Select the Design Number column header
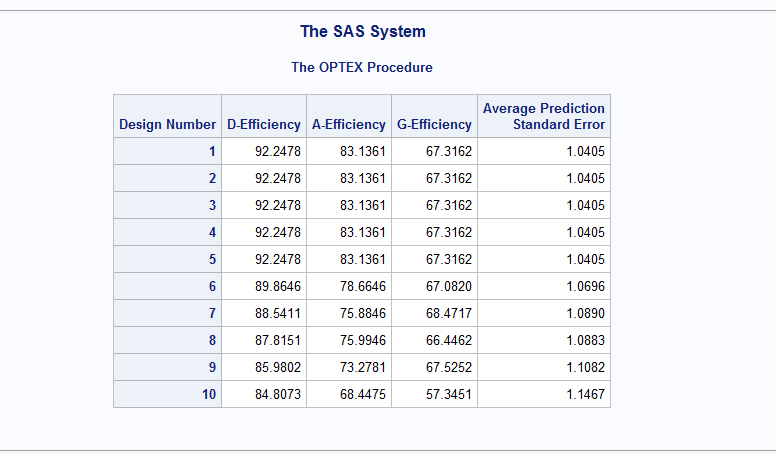Image resolution: width=776 pixels, height=454 pixels. tap(167, 125)
